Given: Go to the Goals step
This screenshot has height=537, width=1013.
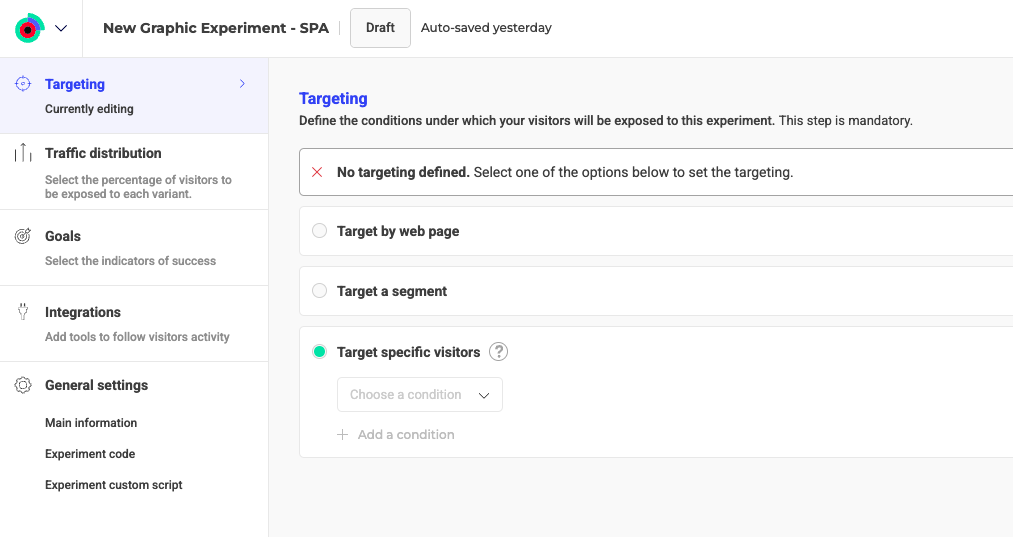Looking at the screenshot, I should (x=63, y=237).
